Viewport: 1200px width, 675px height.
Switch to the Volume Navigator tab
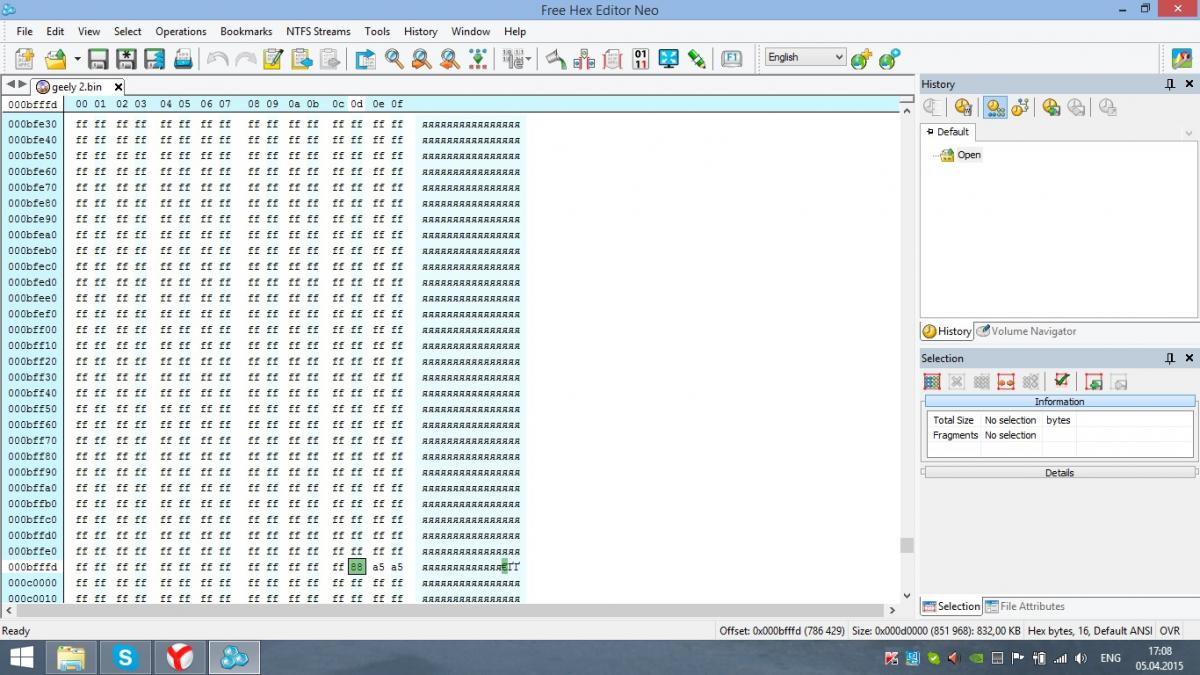pyautogui.click(x=1027, y=331)
